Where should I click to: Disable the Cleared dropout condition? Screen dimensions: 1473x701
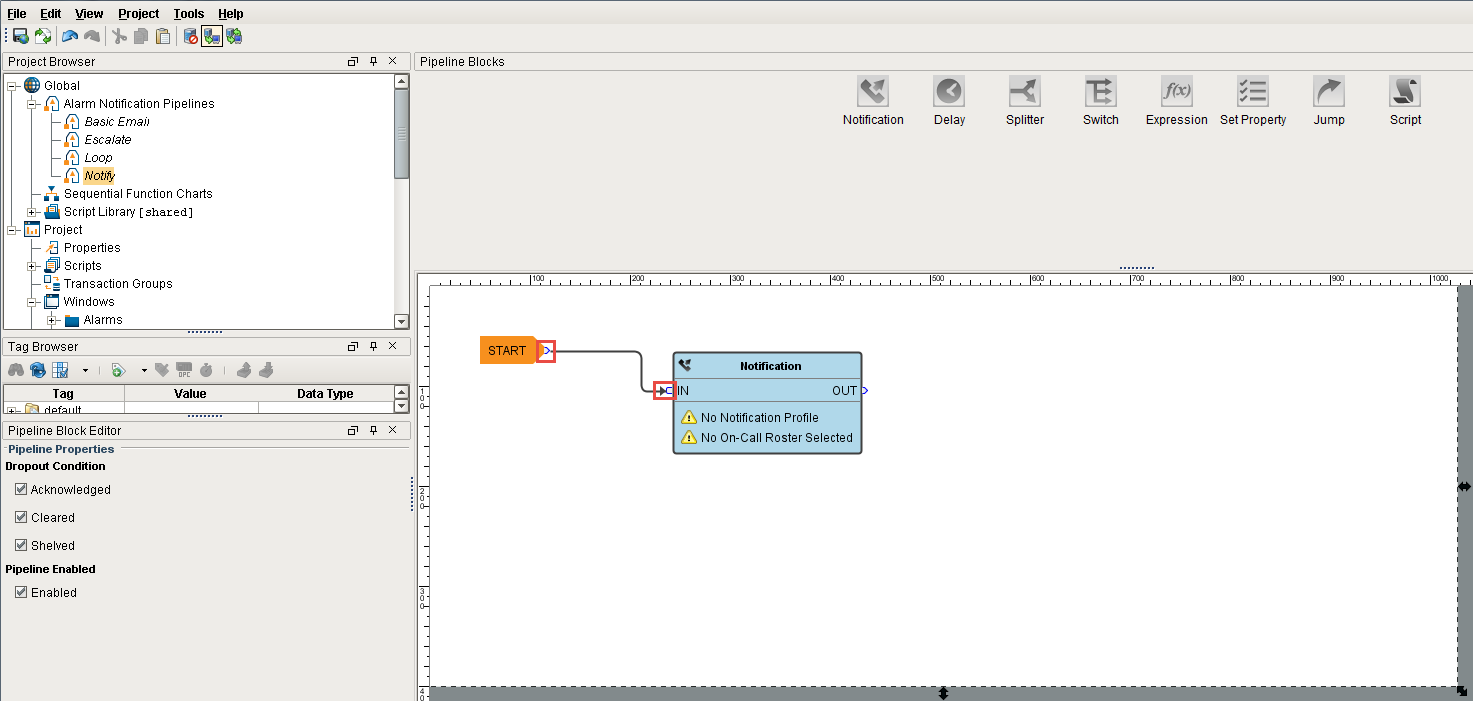point(21,517)
